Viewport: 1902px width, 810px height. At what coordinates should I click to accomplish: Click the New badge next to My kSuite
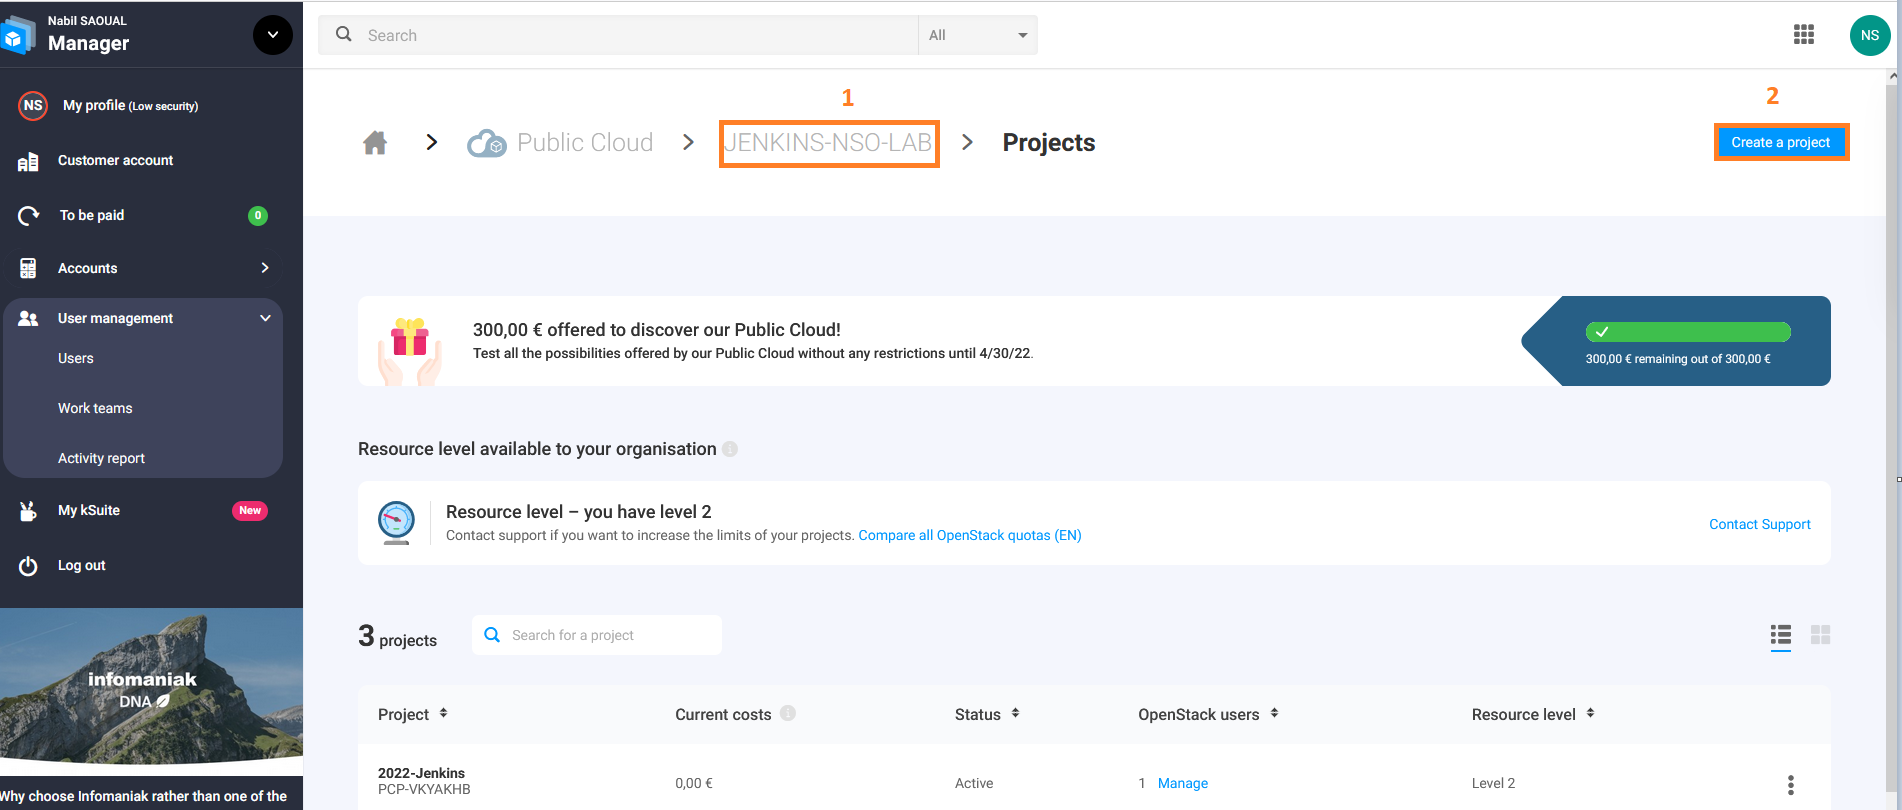(x=250, y=510)
